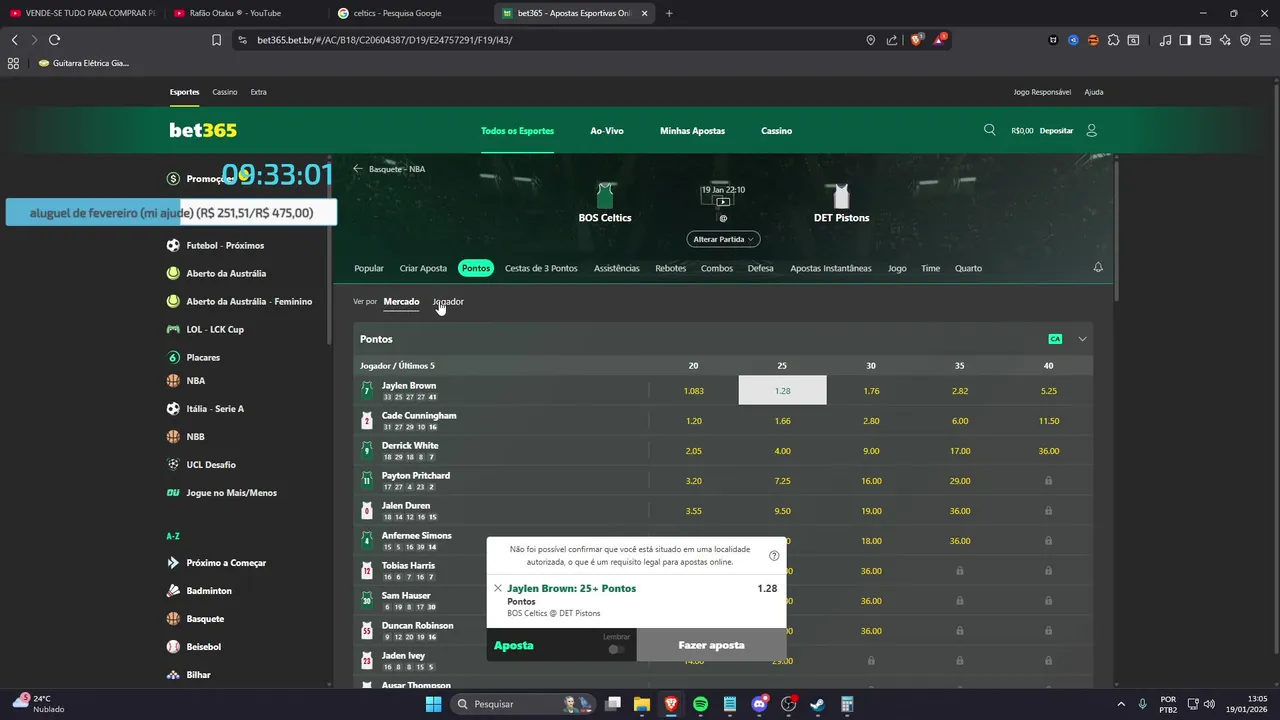The image size is (1280, 720).
Task: Open the Cassino link in top strip
Action: (225, 92)
